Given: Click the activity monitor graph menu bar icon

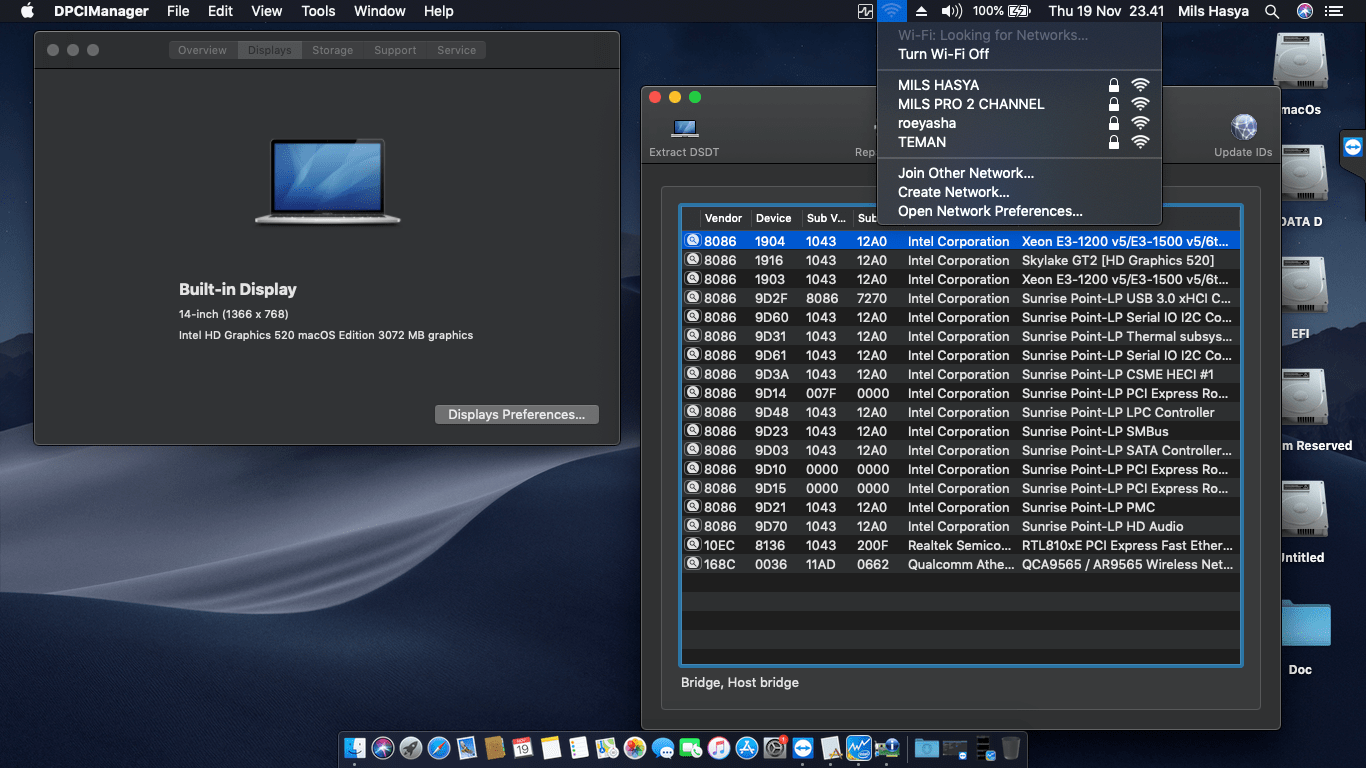Looking at the screenshot, I should (x=865, y=11).
